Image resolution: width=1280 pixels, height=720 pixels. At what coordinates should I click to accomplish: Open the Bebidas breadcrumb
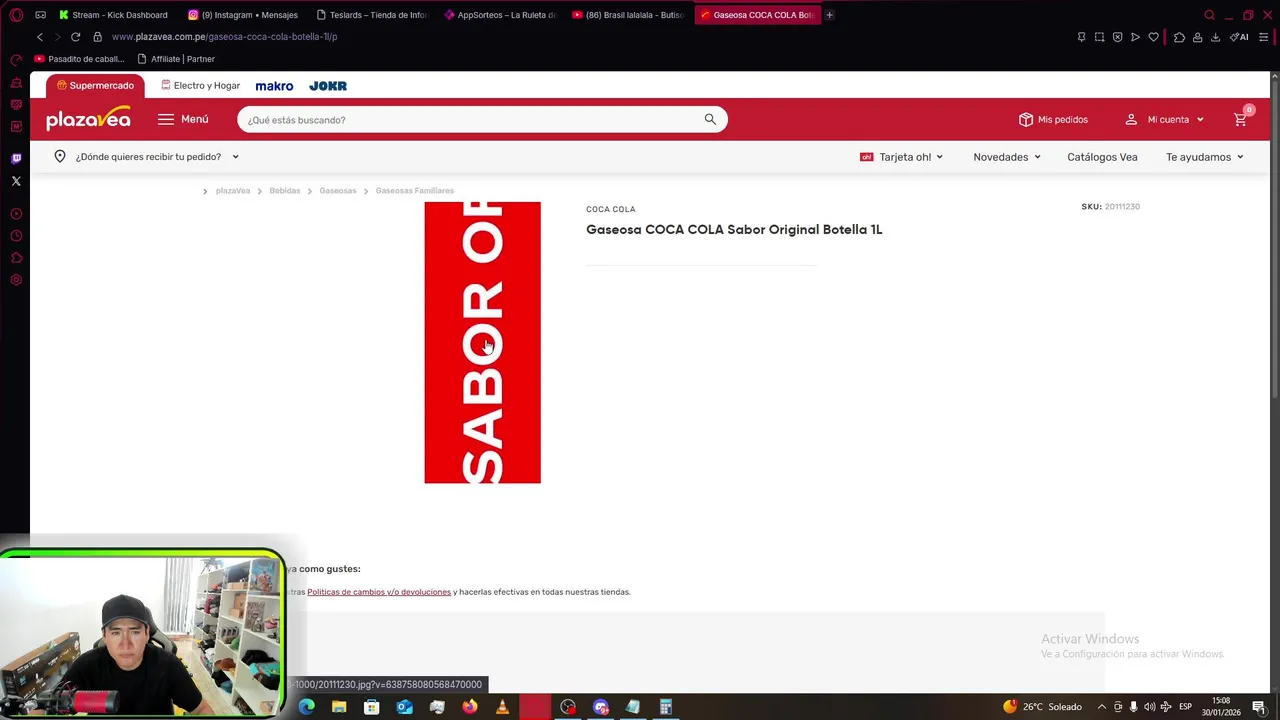(x=285, y=191)
